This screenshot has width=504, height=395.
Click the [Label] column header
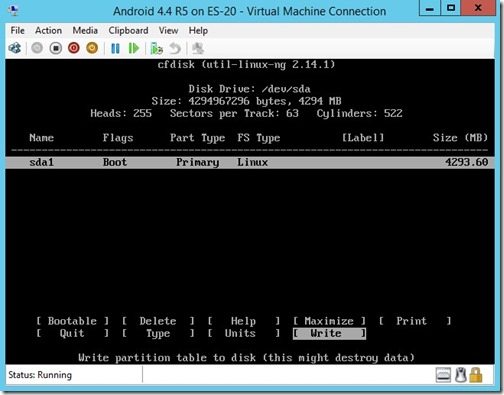click(x=363, y=138)
